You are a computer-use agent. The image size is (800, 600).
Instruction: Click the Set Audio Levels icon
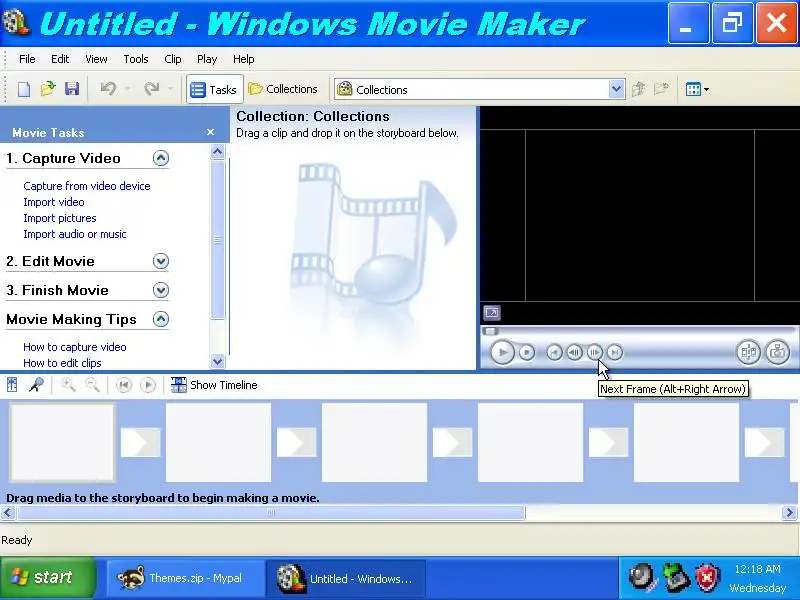pyautogui.click(x=12, y=385)
